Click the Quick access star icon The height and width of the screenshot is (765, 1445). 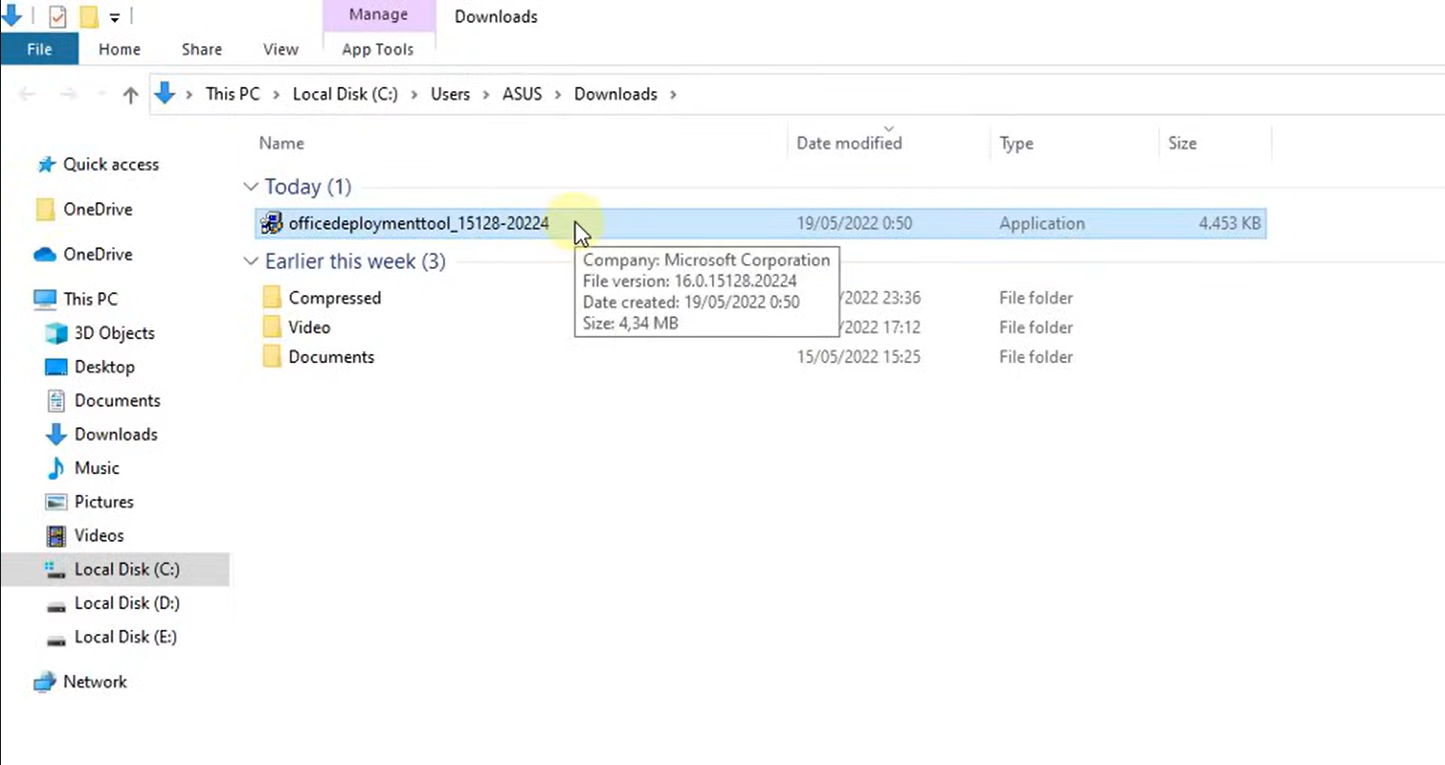point(45,164)
